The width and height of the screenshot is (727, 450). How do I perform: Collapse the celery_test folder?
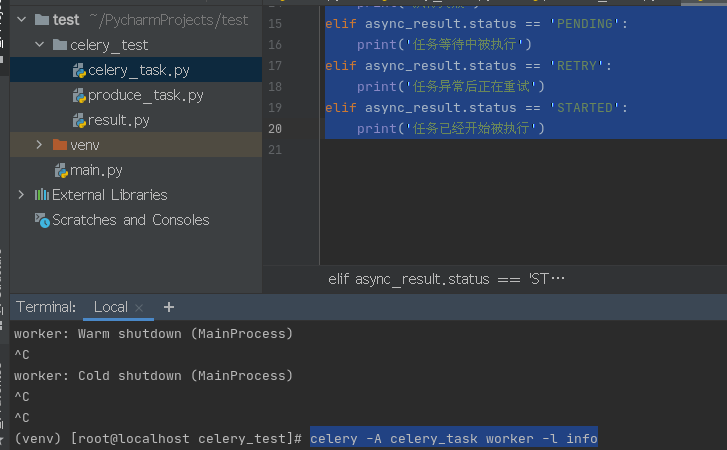pyautogui.click(x=39, y=45)
